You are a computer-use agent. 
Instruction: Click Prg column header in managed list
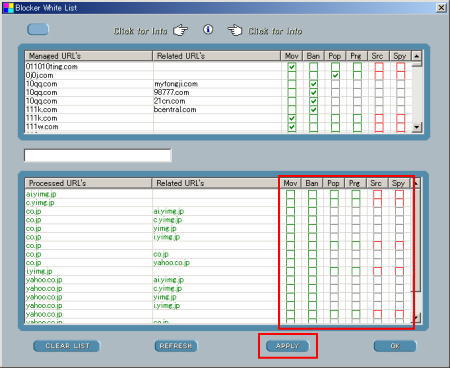[356, 56]
